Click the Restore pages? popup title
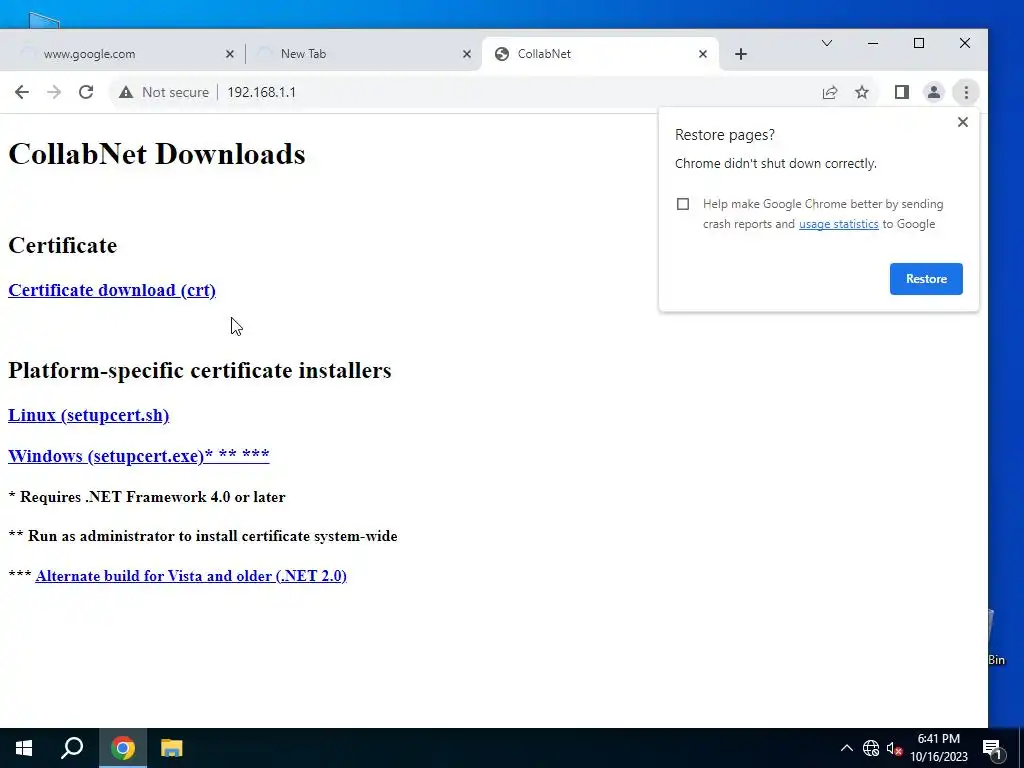The image size is (1024, 768). (724, 135)
